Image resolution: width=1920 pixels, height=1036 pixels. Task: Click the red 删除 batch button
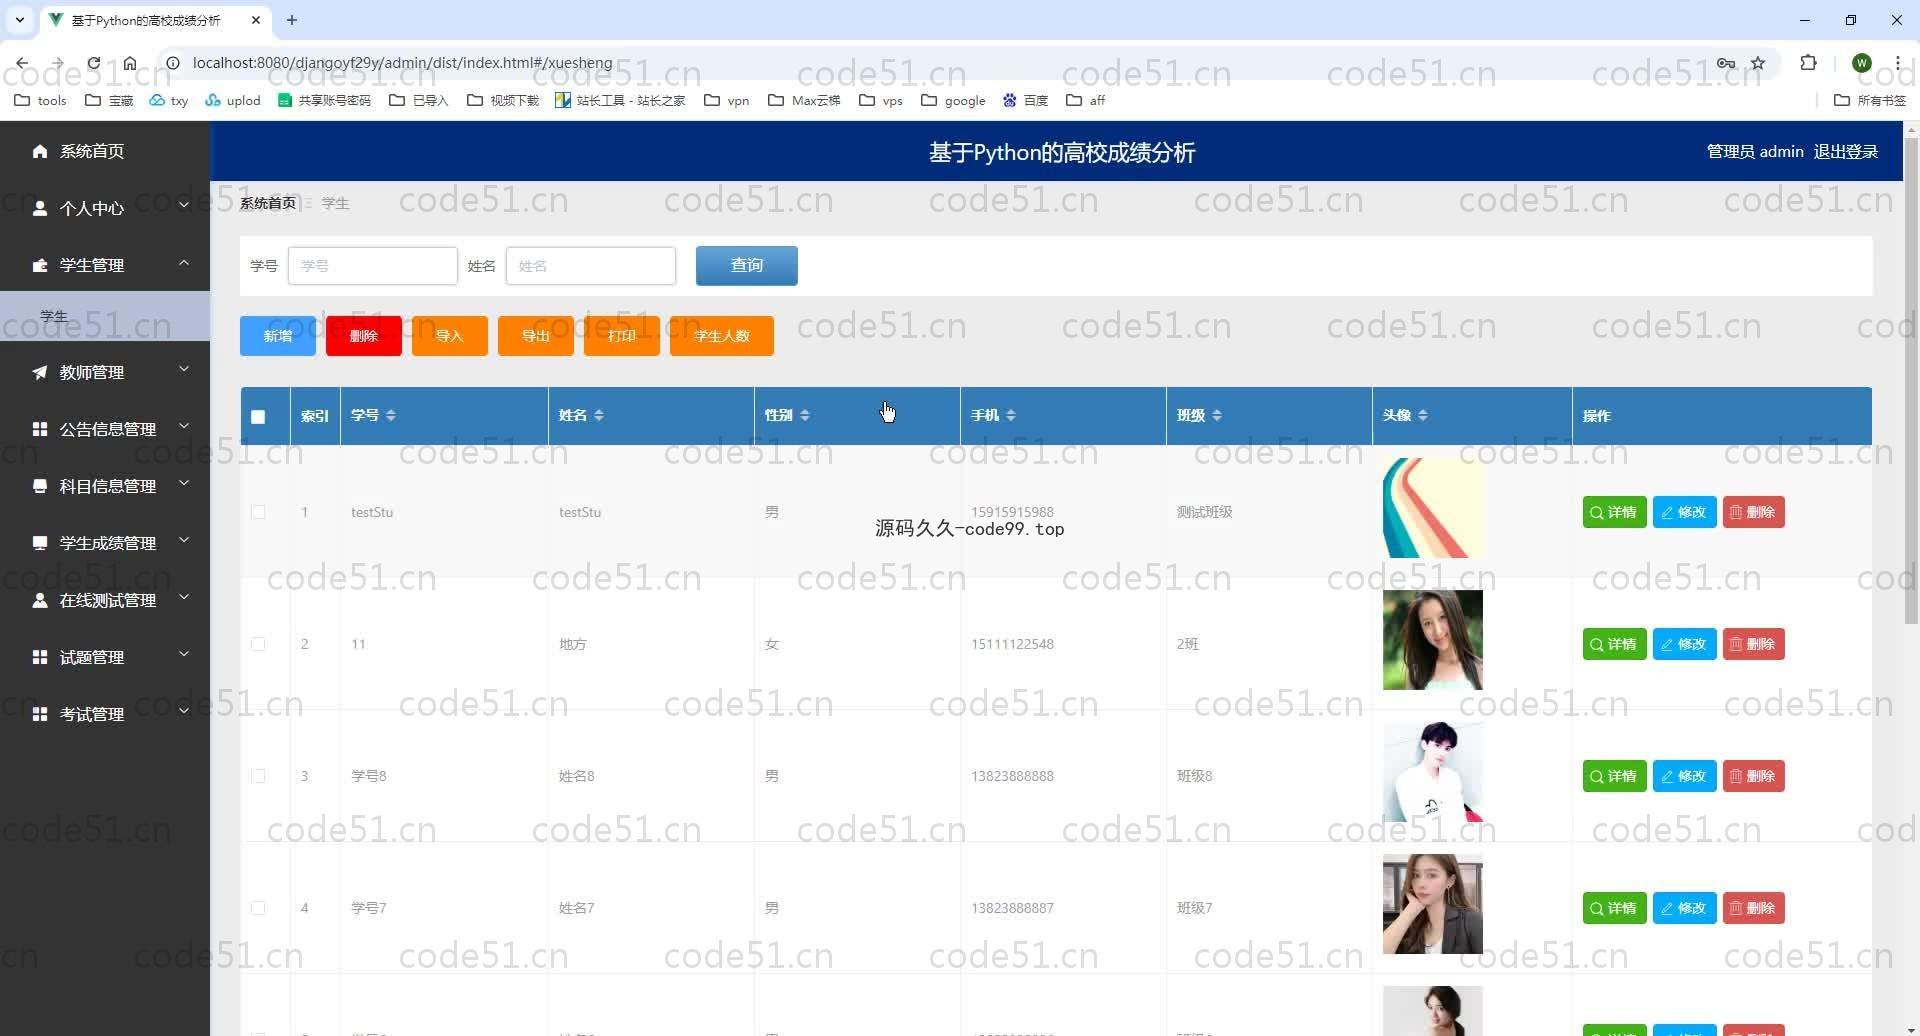pos(364,336)
